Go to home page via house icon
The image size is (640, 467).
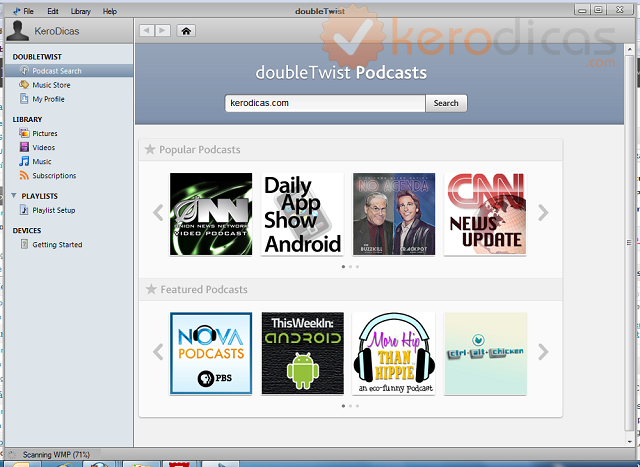point(186,31)
